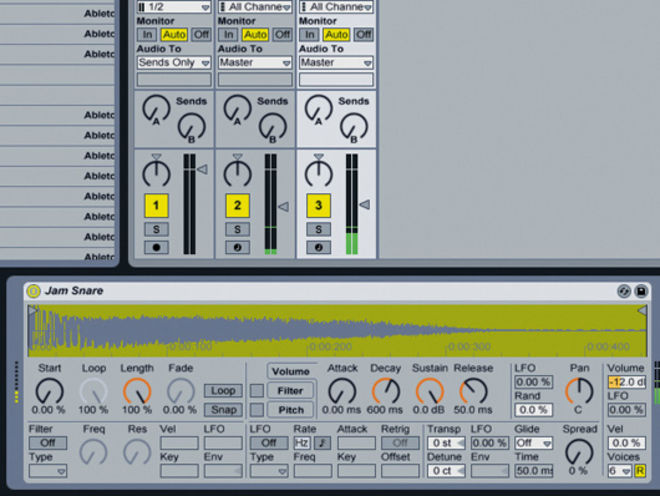Click the Jam Snare hot-swap preset icon
Image resolution: width=660 pixels, height=496 pixels.
(x=624, y=291)
